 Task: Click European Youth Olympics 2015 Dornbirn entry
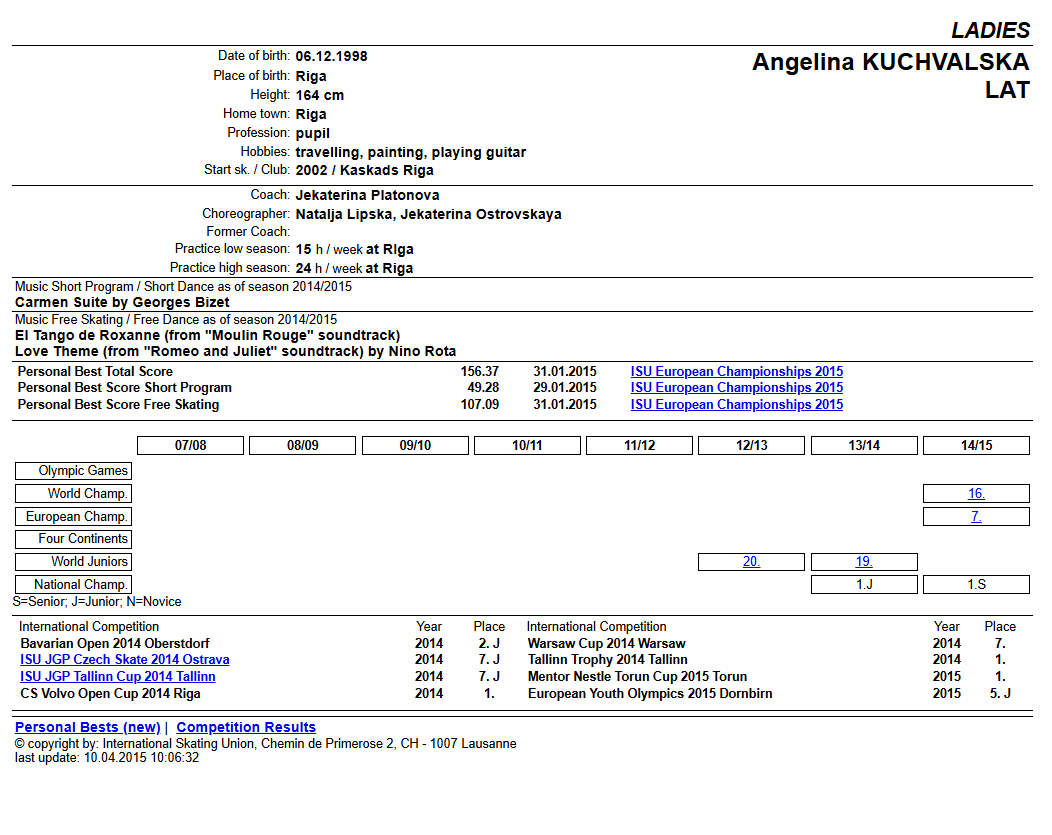click(x=650, y=693)
